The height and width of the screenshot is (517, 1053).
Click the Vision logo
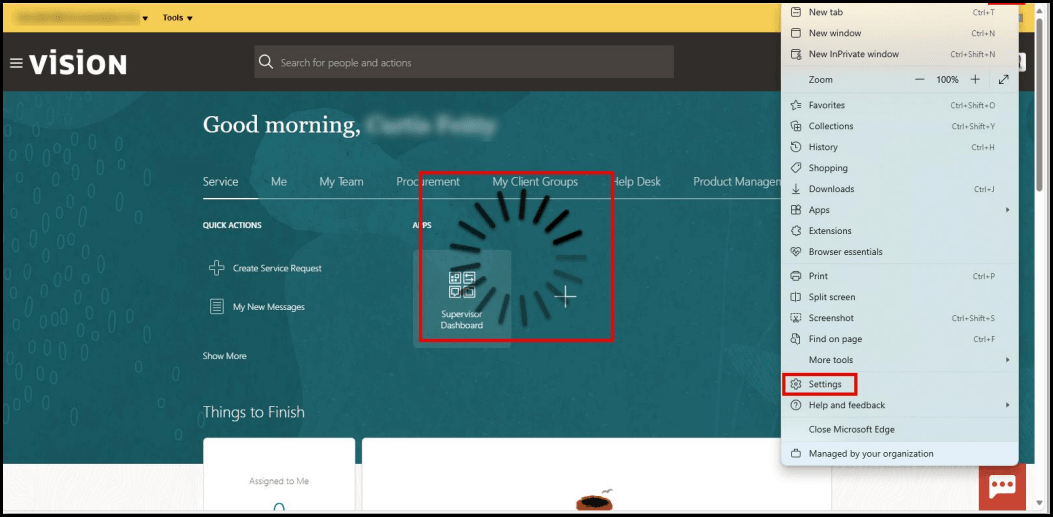78,64
